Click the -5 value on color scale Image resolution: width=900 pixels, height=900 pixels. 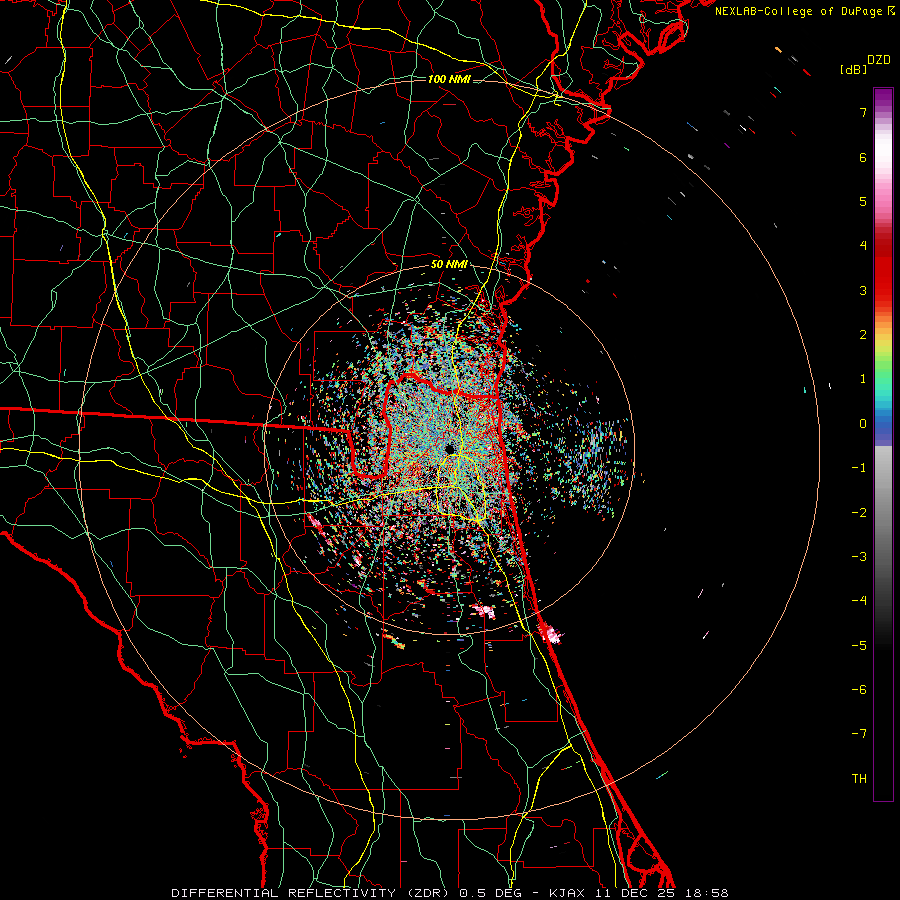pos(859,646)
